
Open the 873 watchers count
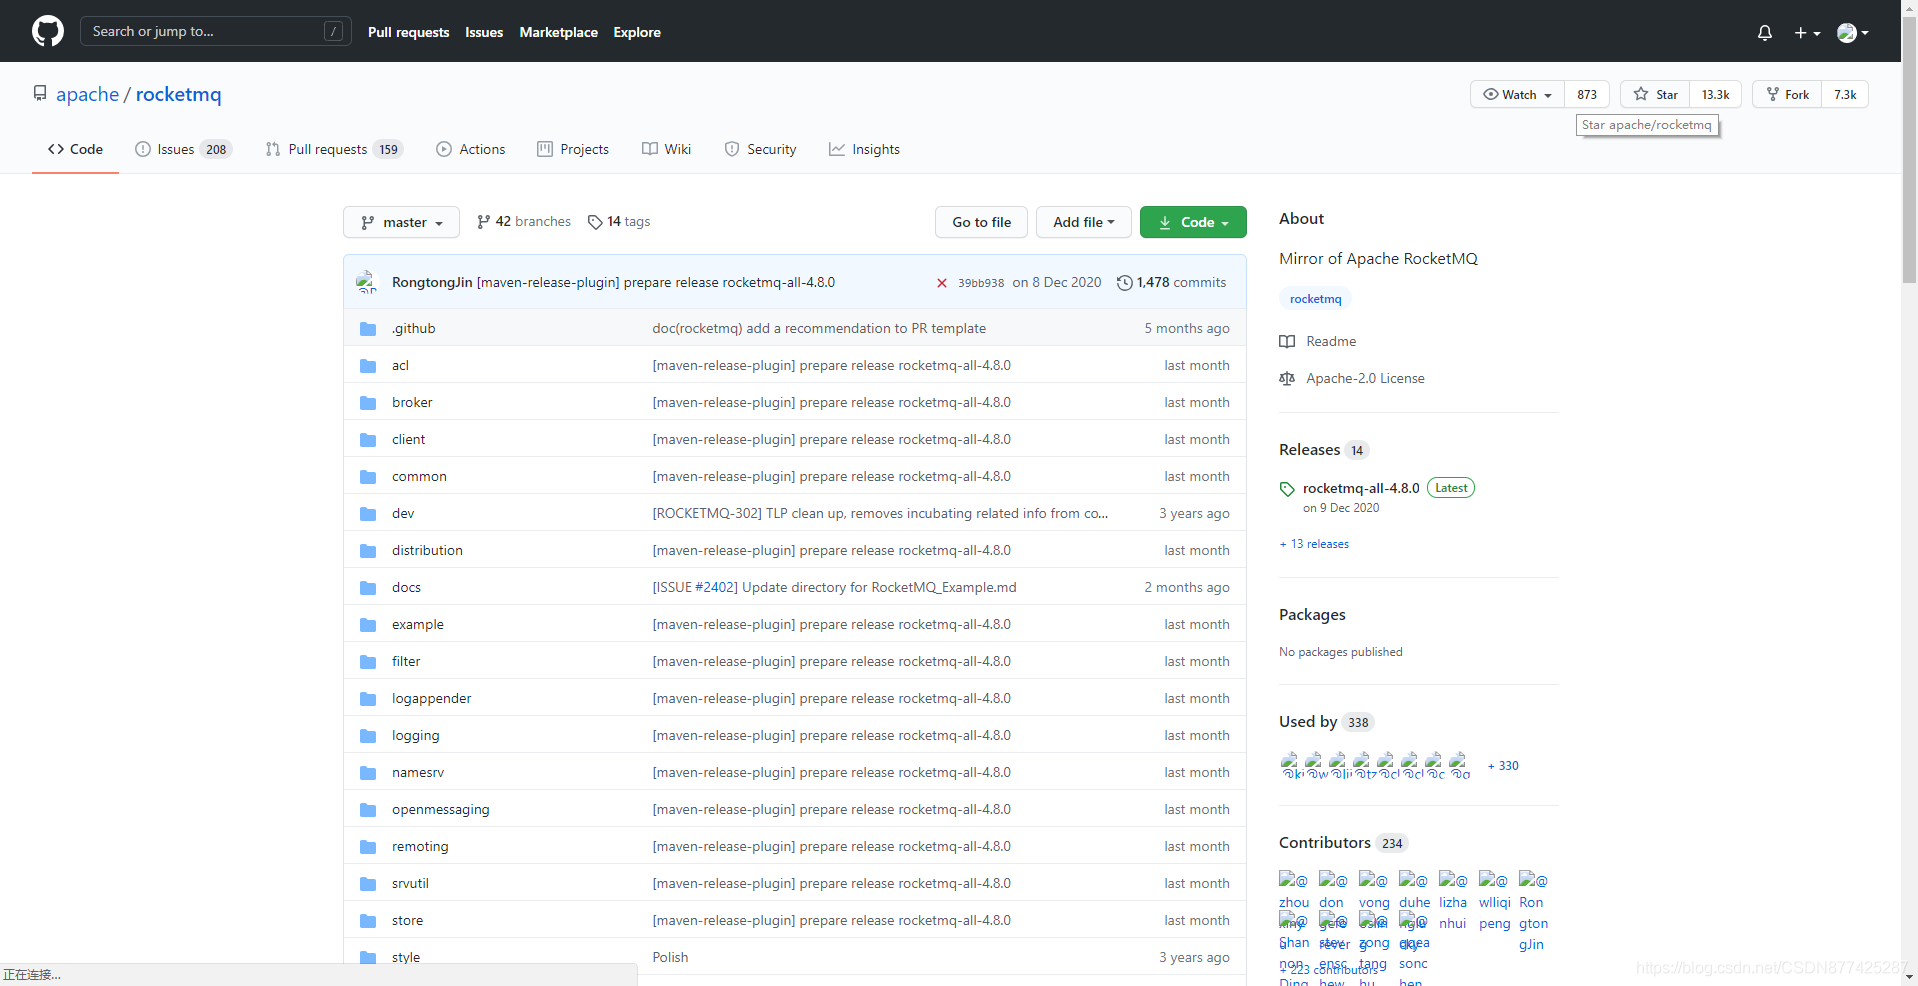(1587, 94)
